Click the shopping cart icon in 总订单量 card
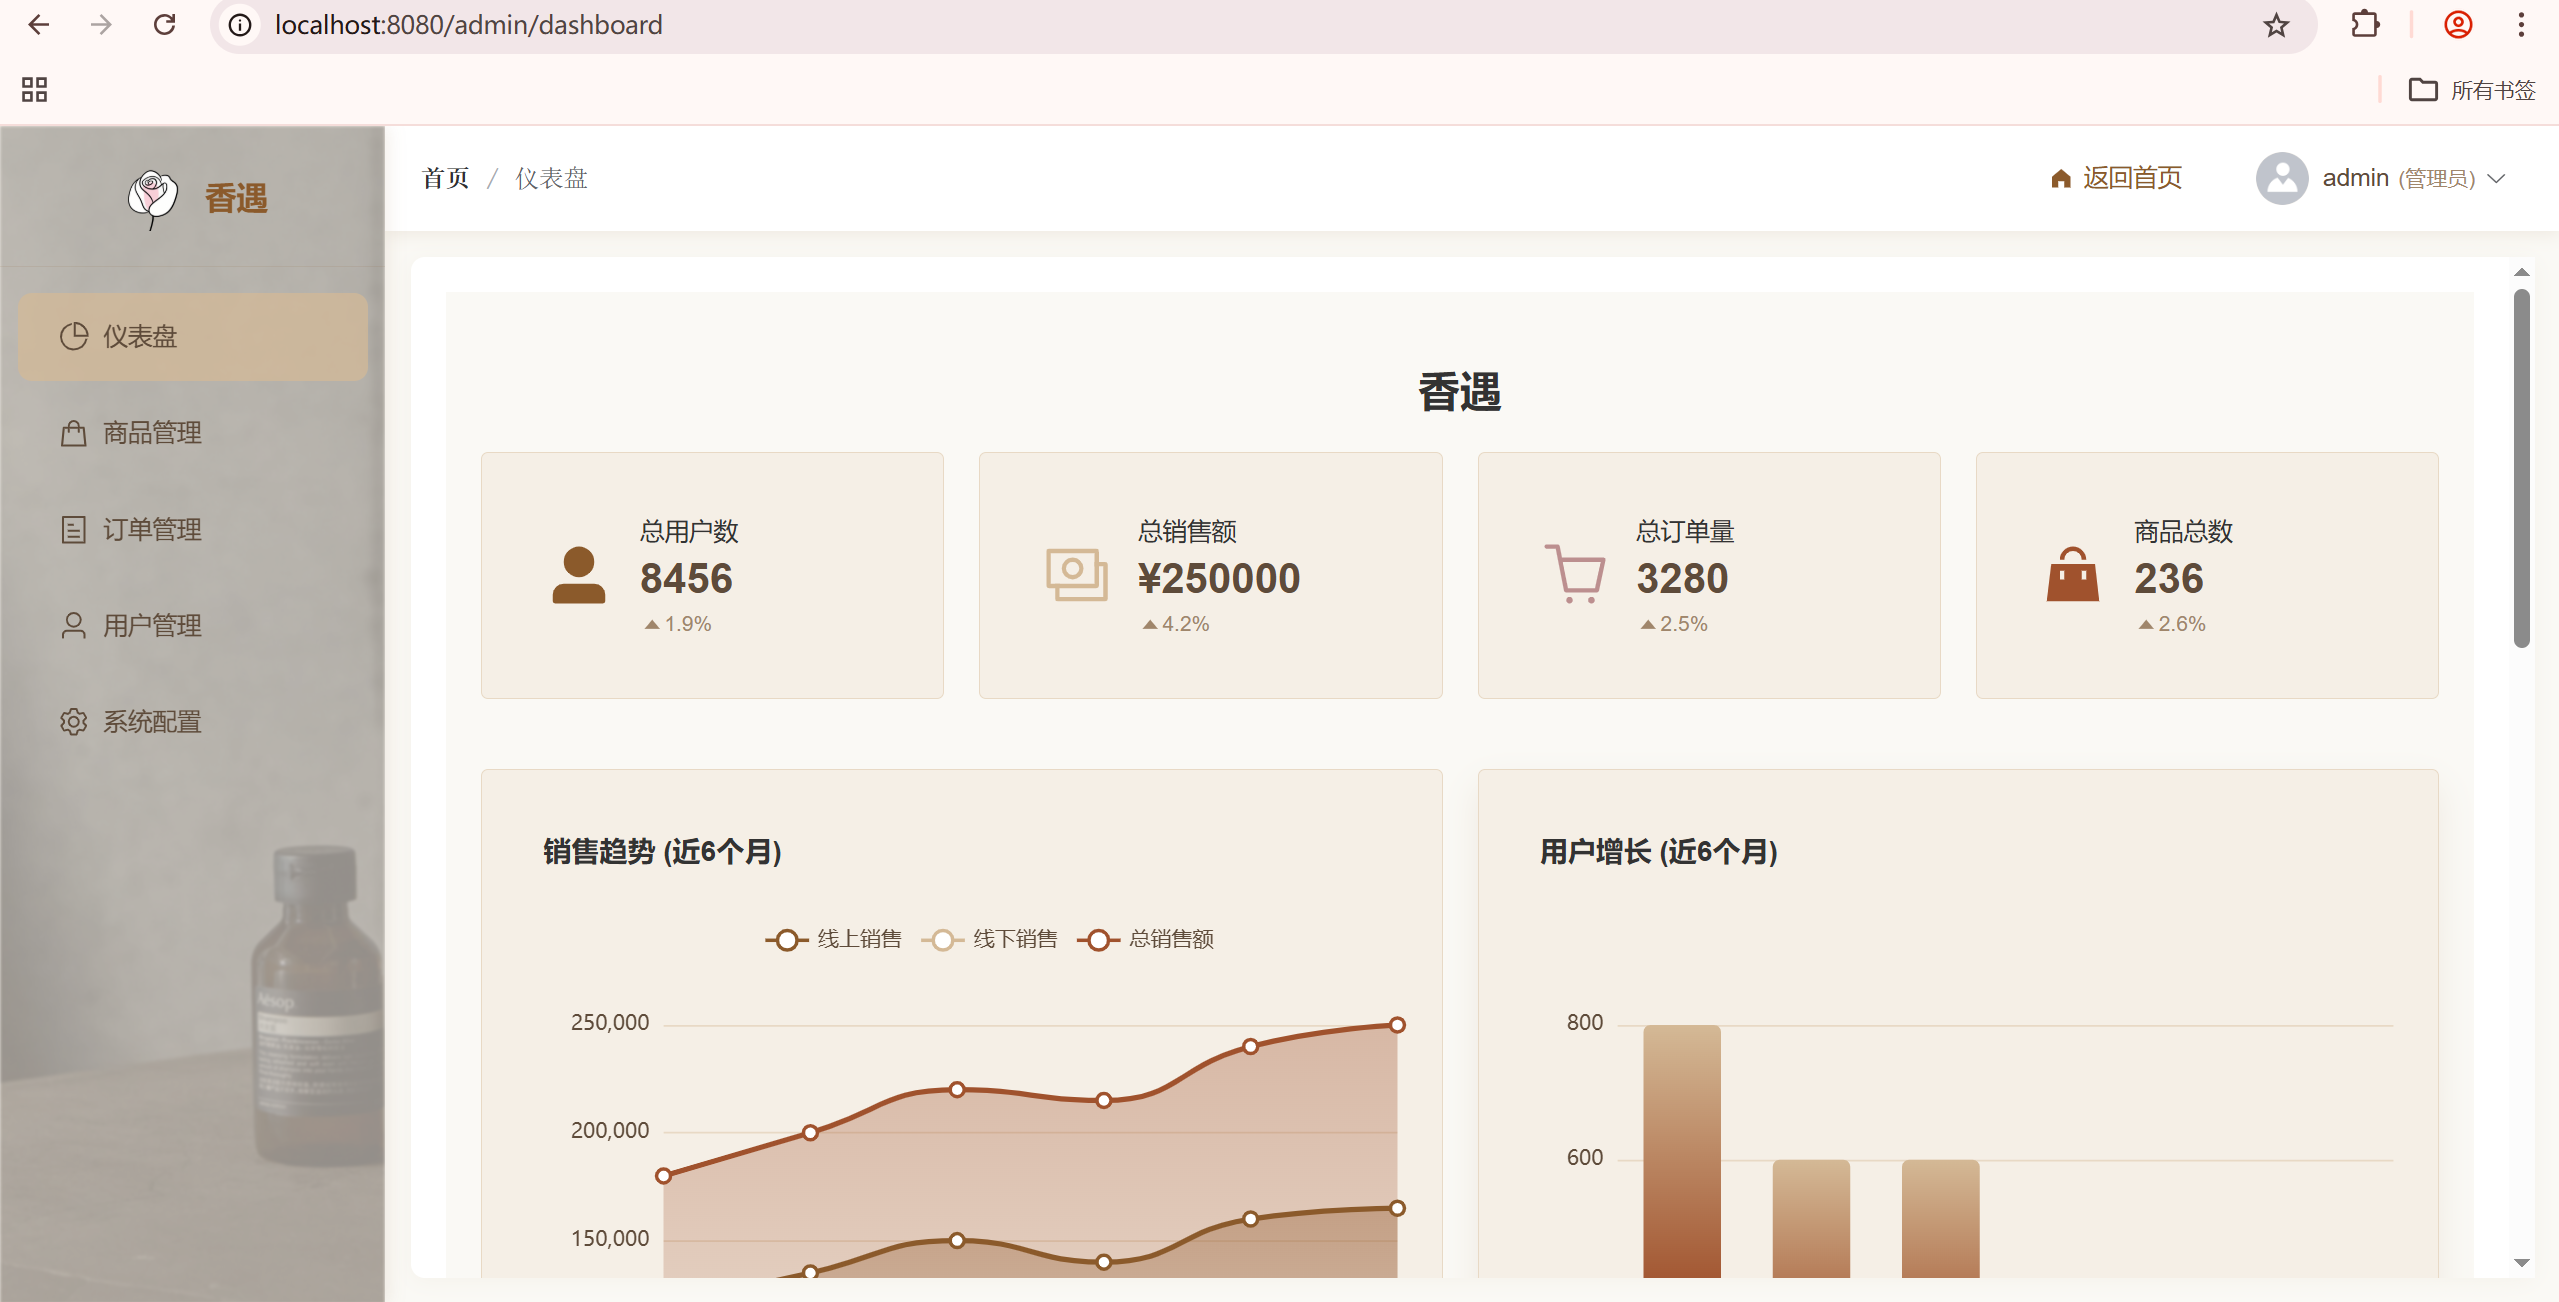 coord(1574,574)
